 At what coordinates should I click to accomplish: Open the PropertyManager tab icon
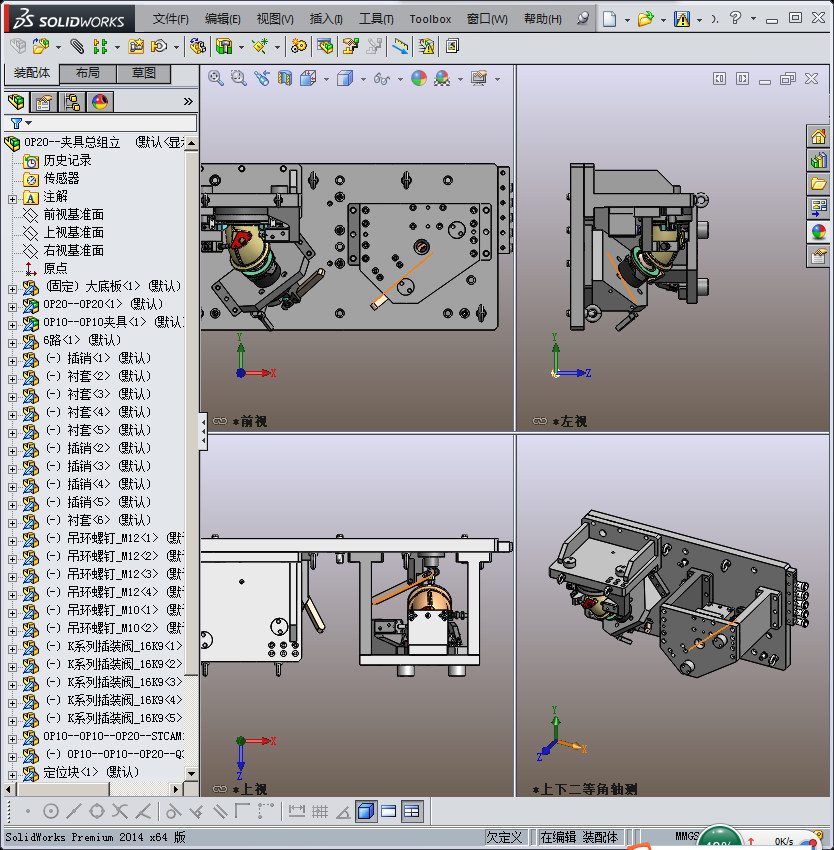tap(43, 101)
